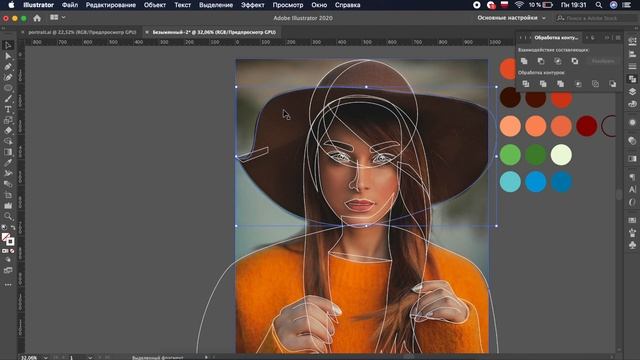Viewport: 640px width, 360px height.
Task: Select the Type tool
Action: [x=8, y=109]
